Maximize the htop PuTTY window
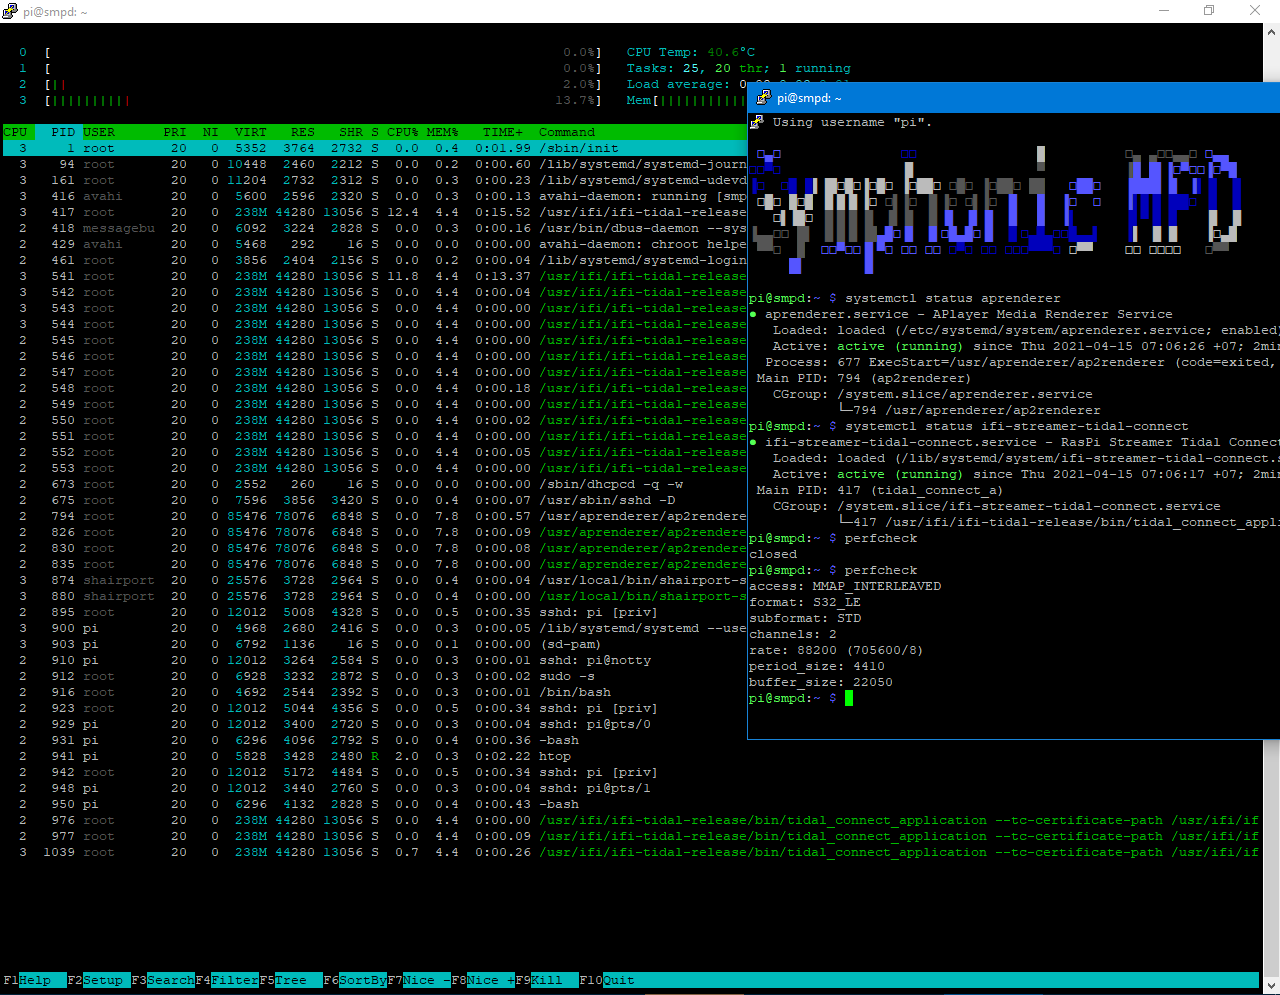This screenshot has height=995, width=1280. [x=1209, y=11]
